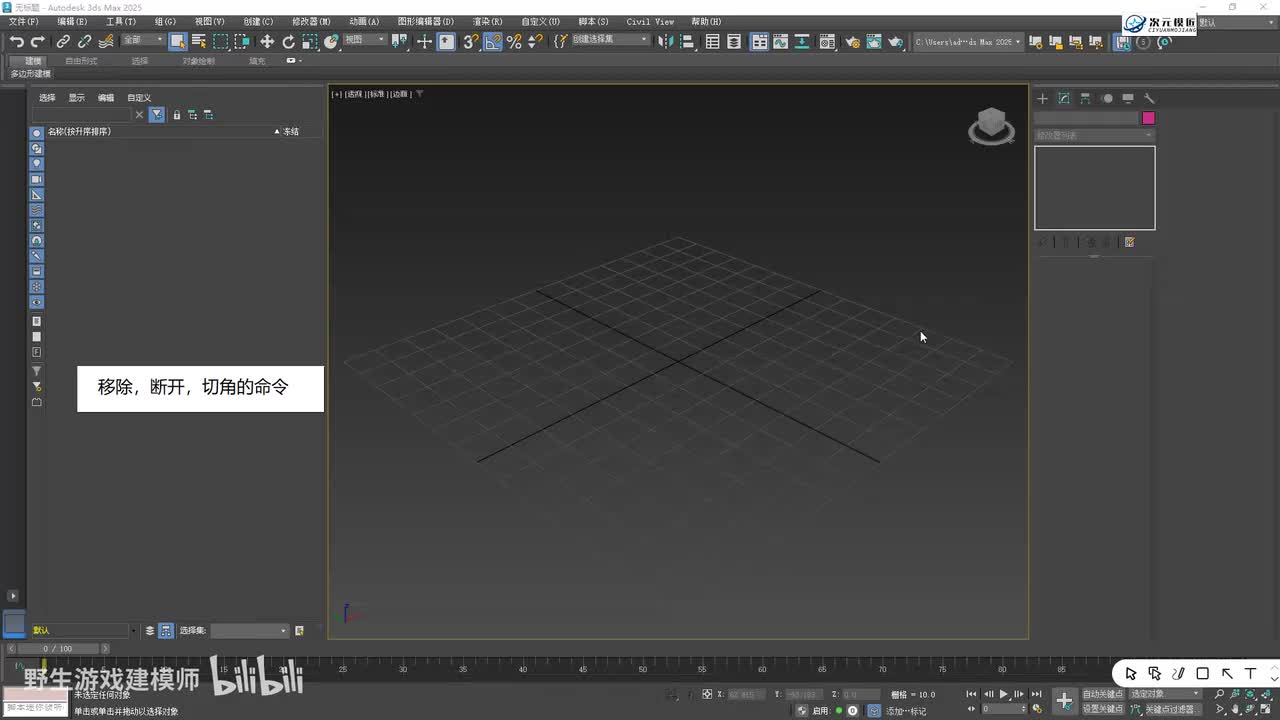Click the Mirror tool icon
The image size is (1280, 720).
(666, 41)
